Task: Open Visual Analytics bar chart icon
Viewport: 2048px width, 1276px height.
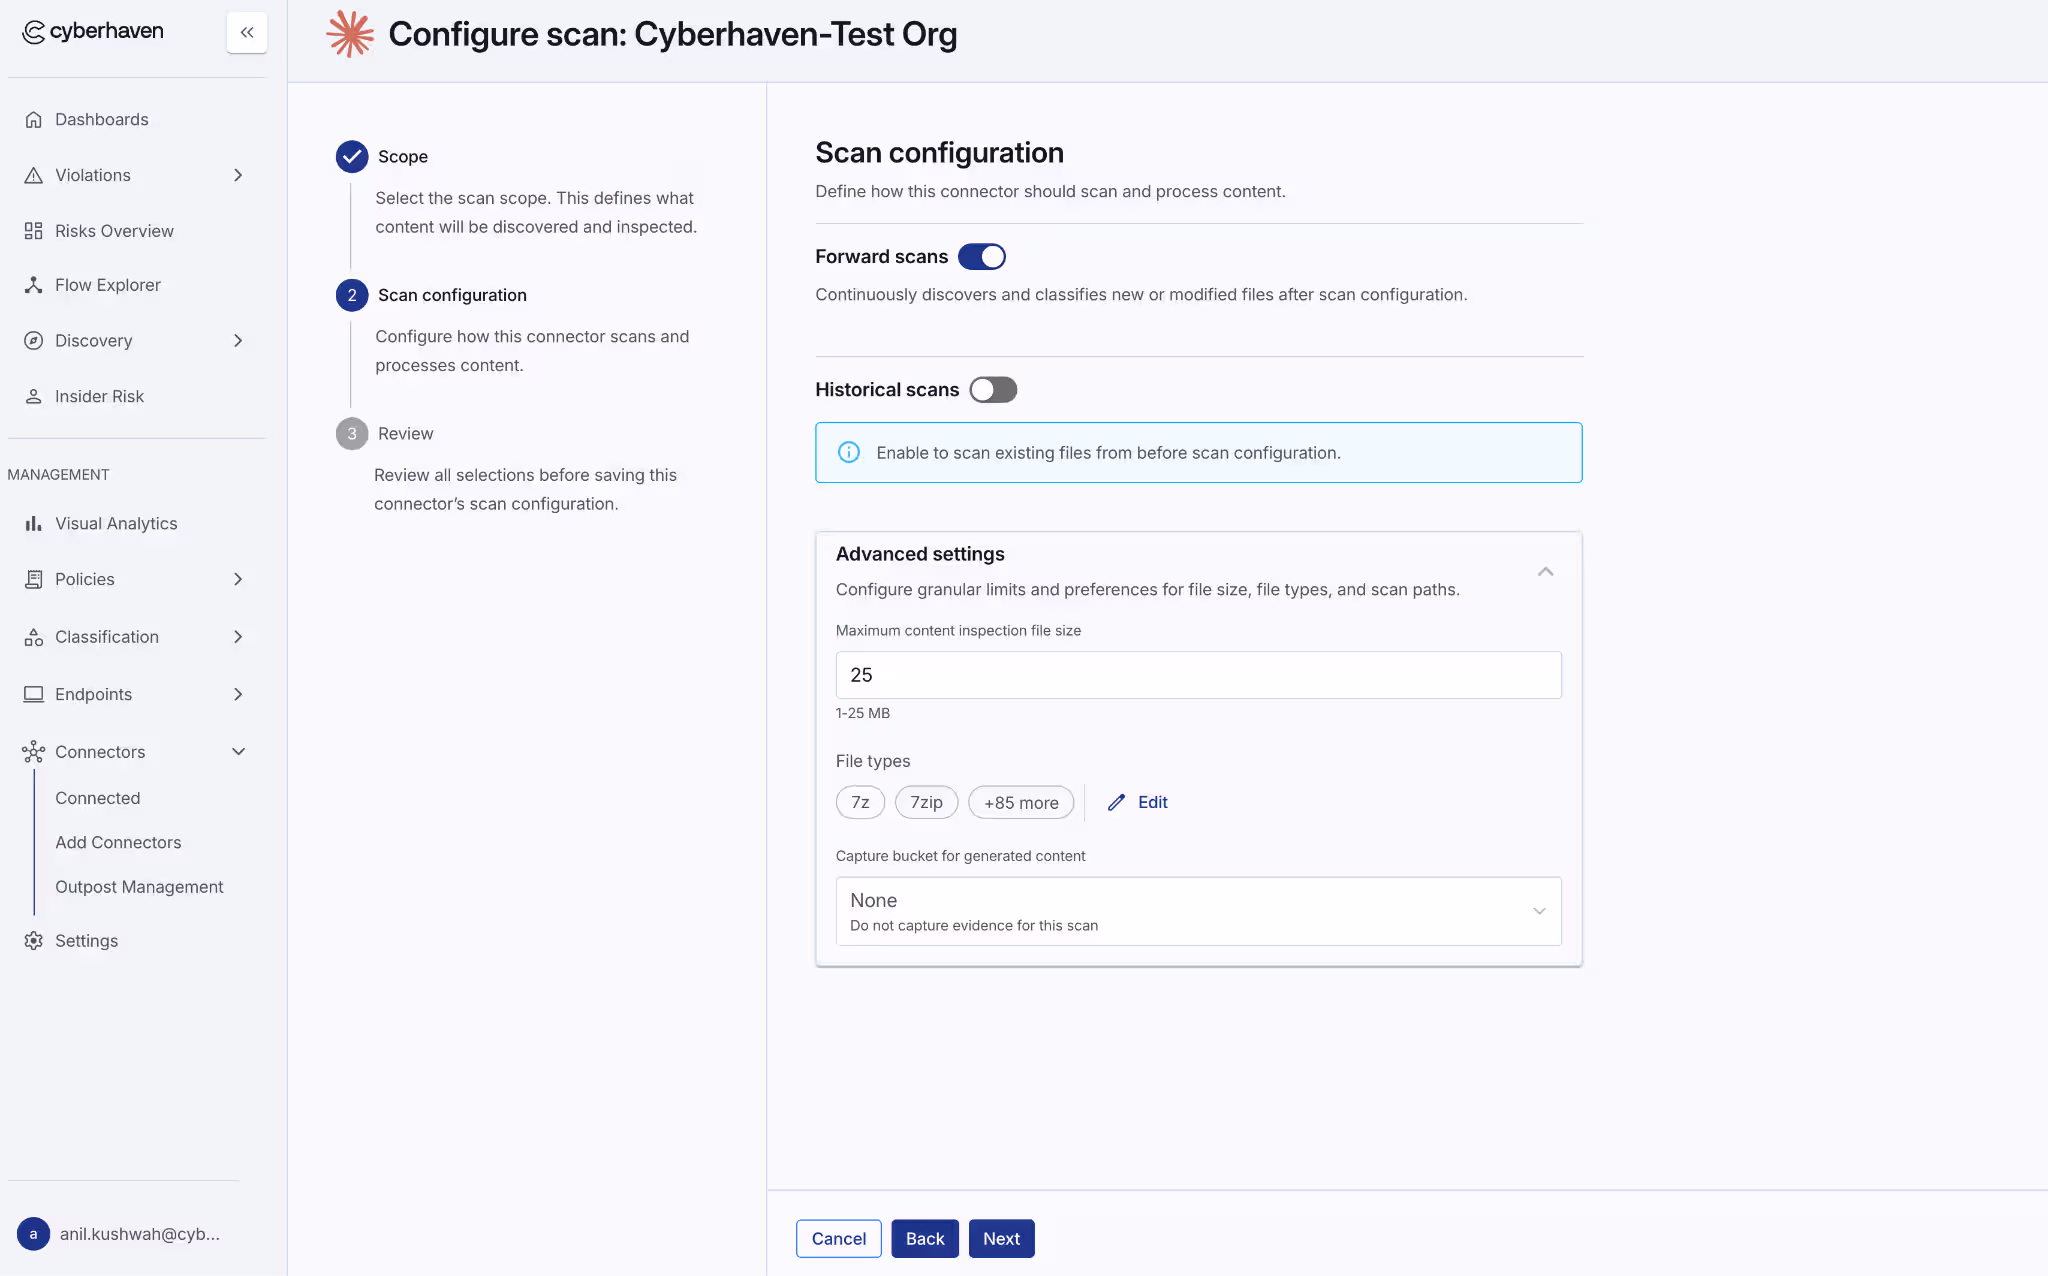Action: click(x=33, y=523)
